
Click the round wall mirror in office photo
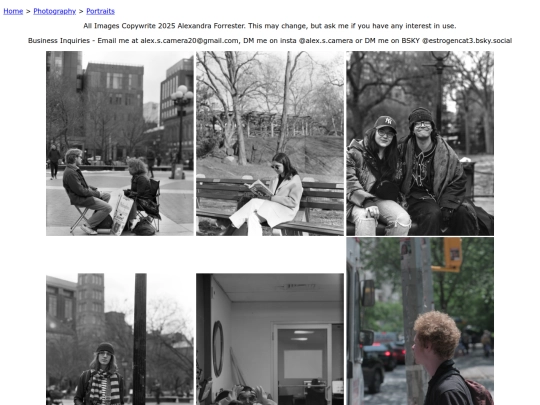click(x=218, y=349)
